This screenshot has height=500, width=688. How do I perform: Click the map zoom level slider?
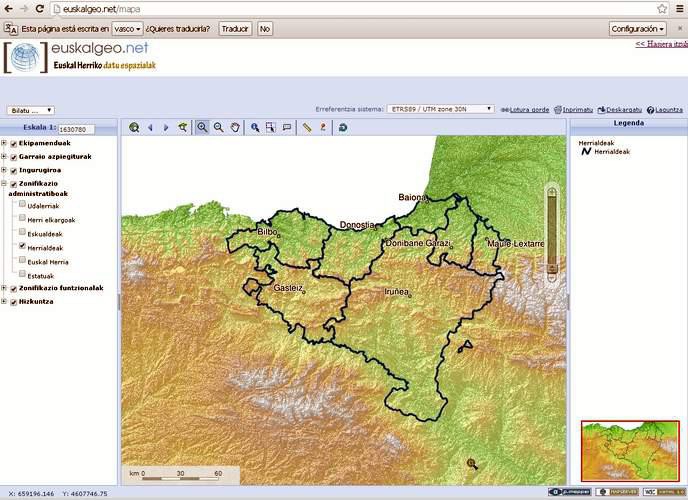click(x=551, y=230)
